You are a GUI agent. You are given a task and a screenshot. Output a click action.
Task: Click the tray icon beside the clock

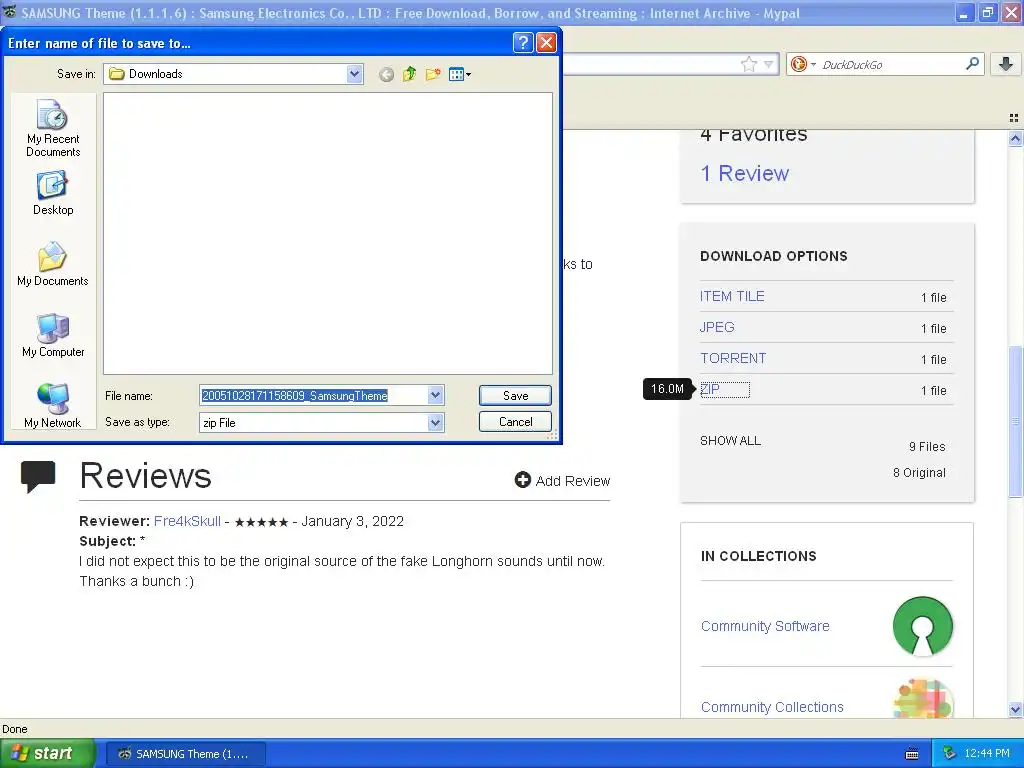click(950, 754)
